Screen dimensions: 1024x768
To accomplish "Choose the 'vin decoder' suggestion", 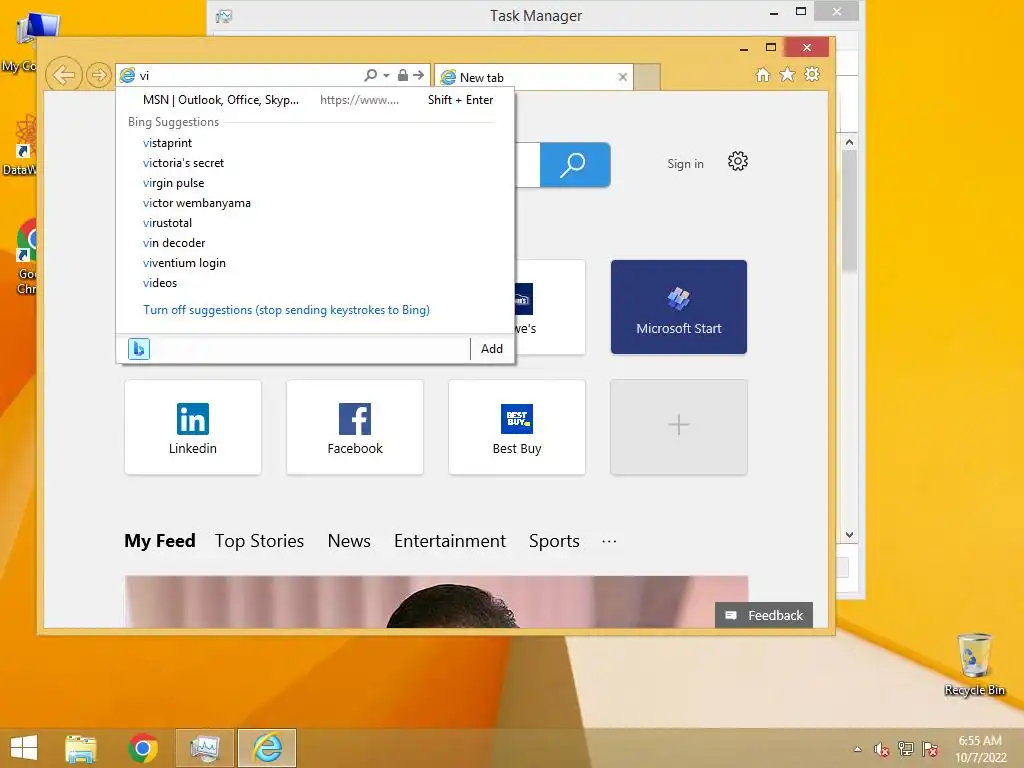I will (174, 243).
